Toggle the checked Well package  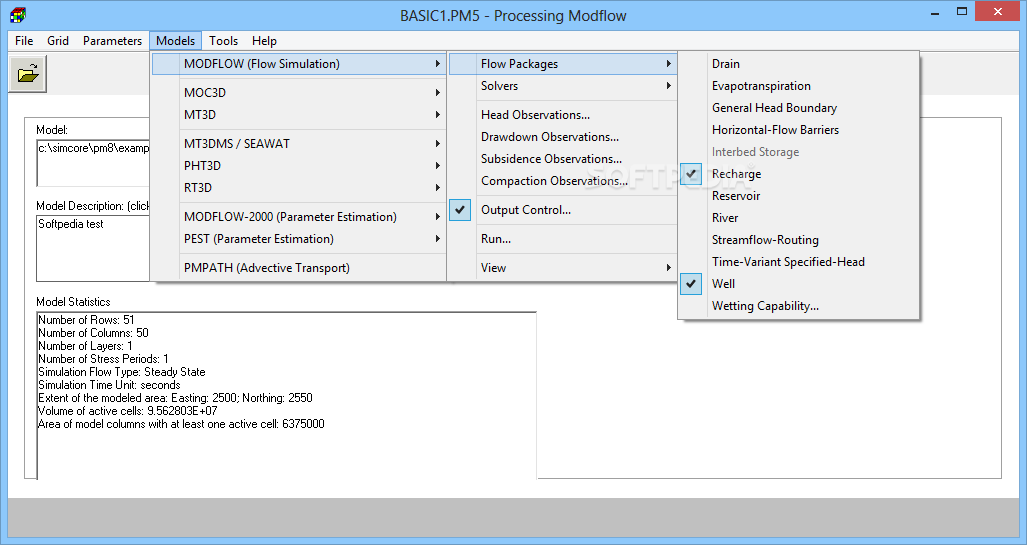pyautogui.click(x=798, y=284)
